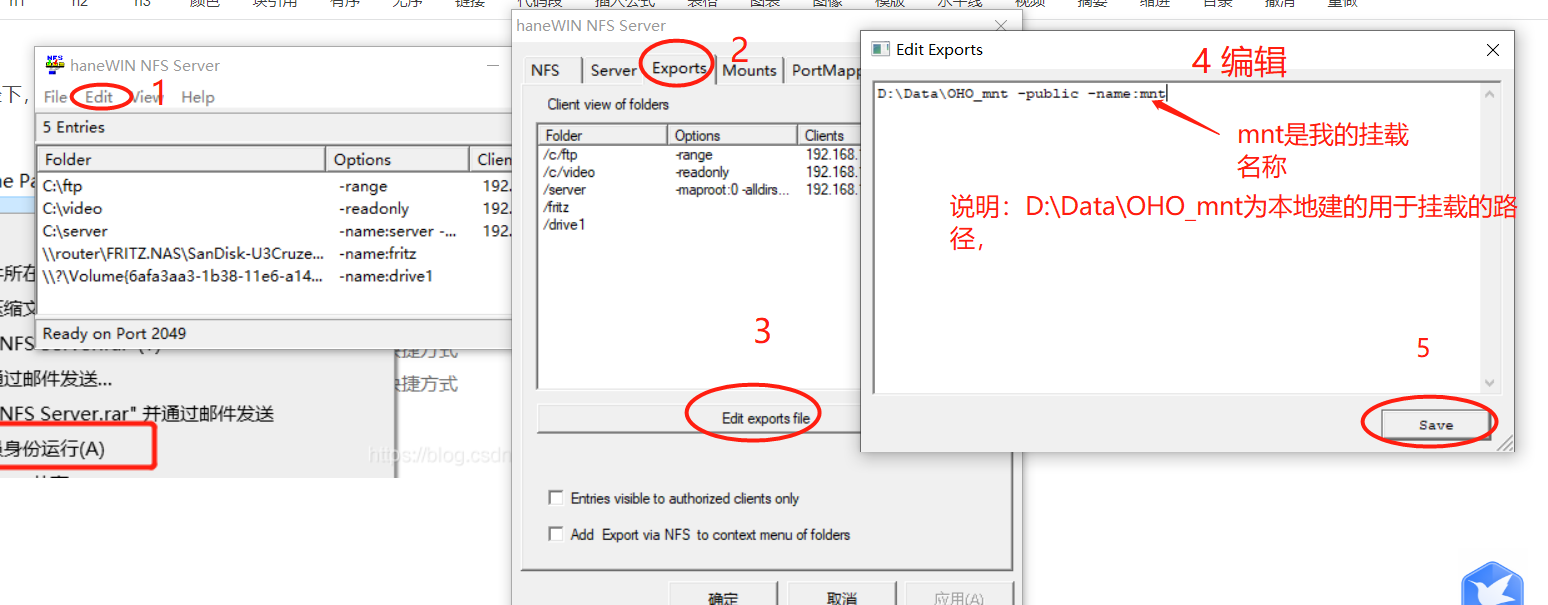
Task: Switch to the Exports tab
Action: pos(679,68)
